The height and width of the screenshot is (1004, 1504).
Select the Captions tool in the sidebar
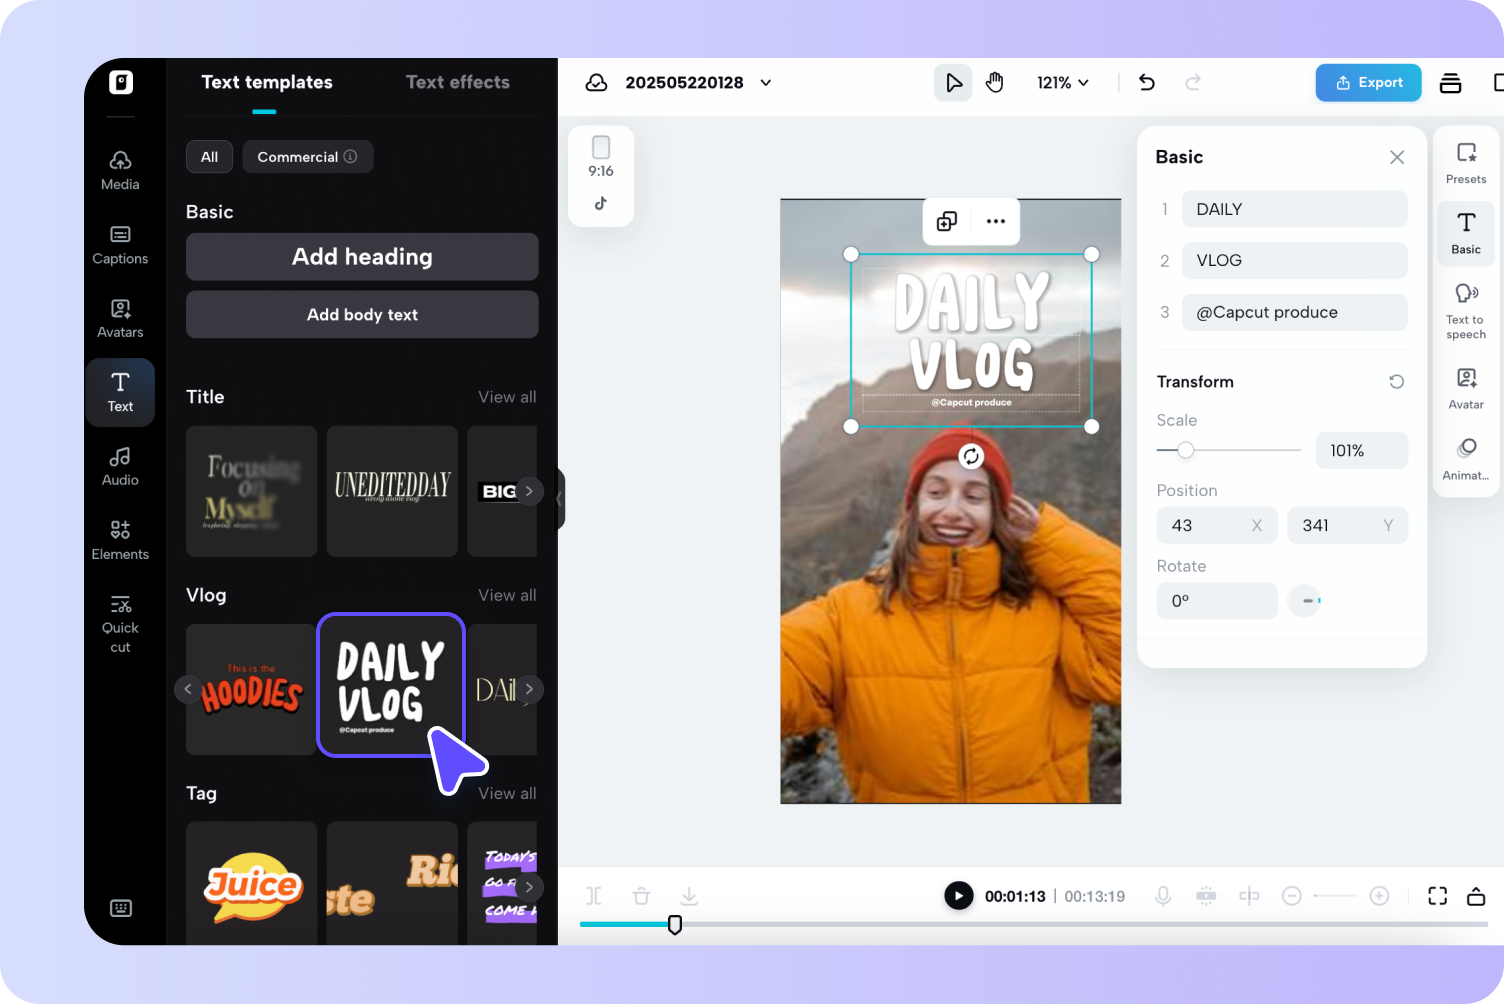pos(120,243)
